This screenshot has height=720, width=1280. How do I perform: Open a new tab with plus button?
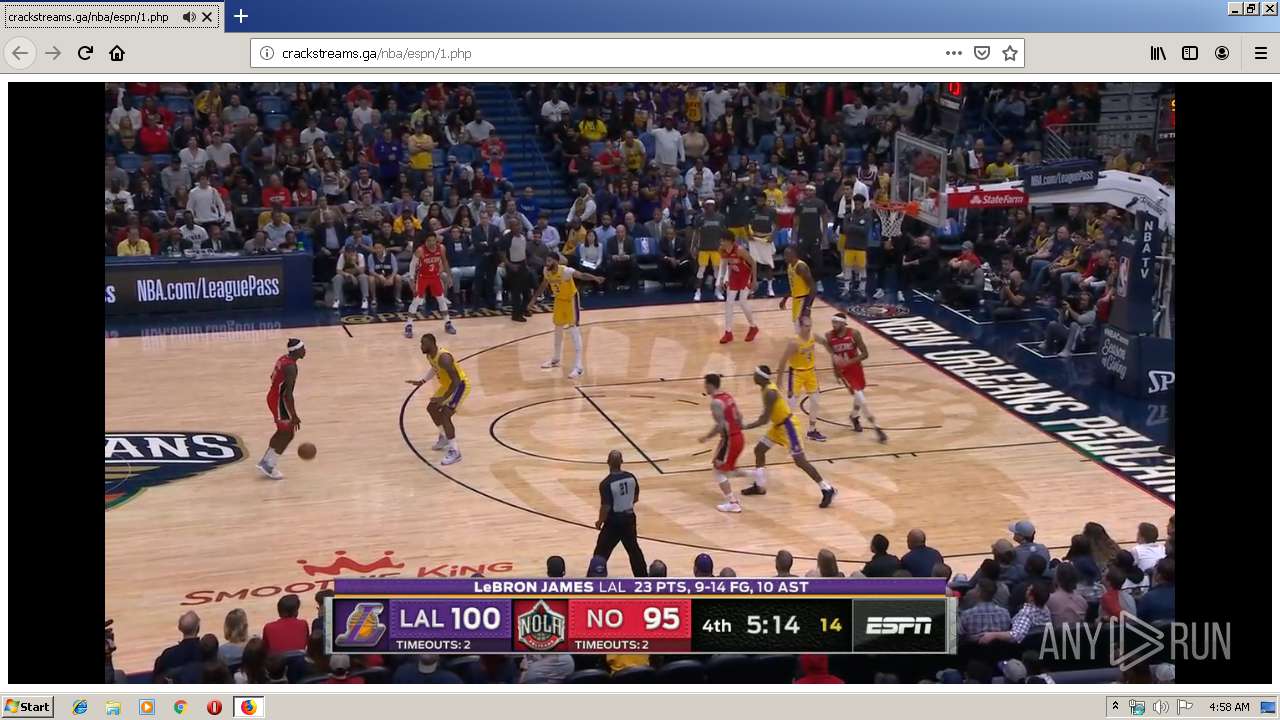point(240,16)
